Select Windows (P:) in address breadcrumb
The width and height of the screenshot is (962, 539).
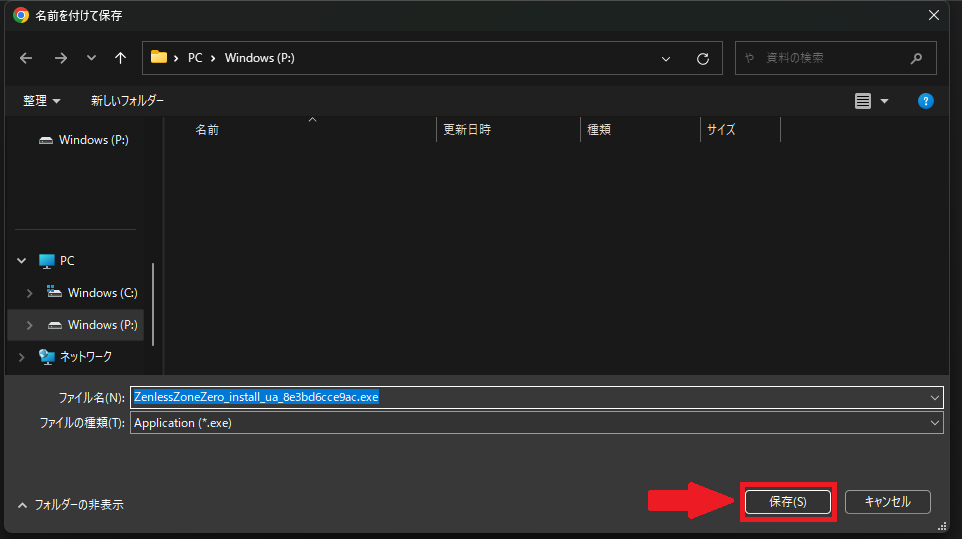pyautogui.click(x=260, y=58)
